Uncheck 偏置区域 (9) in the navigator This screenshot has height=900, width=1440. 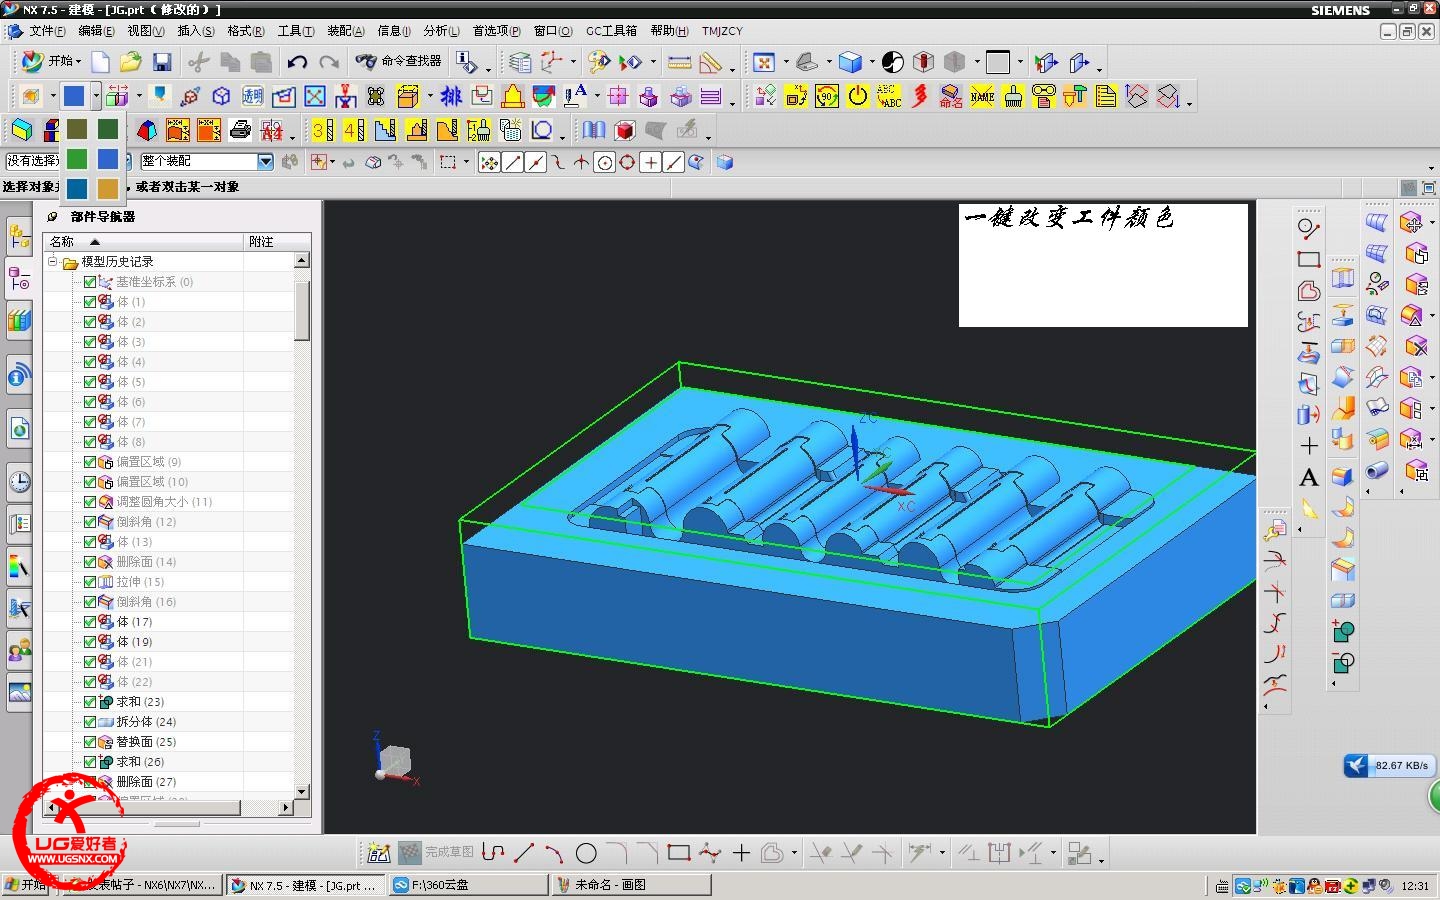click(x=90, y=462)
